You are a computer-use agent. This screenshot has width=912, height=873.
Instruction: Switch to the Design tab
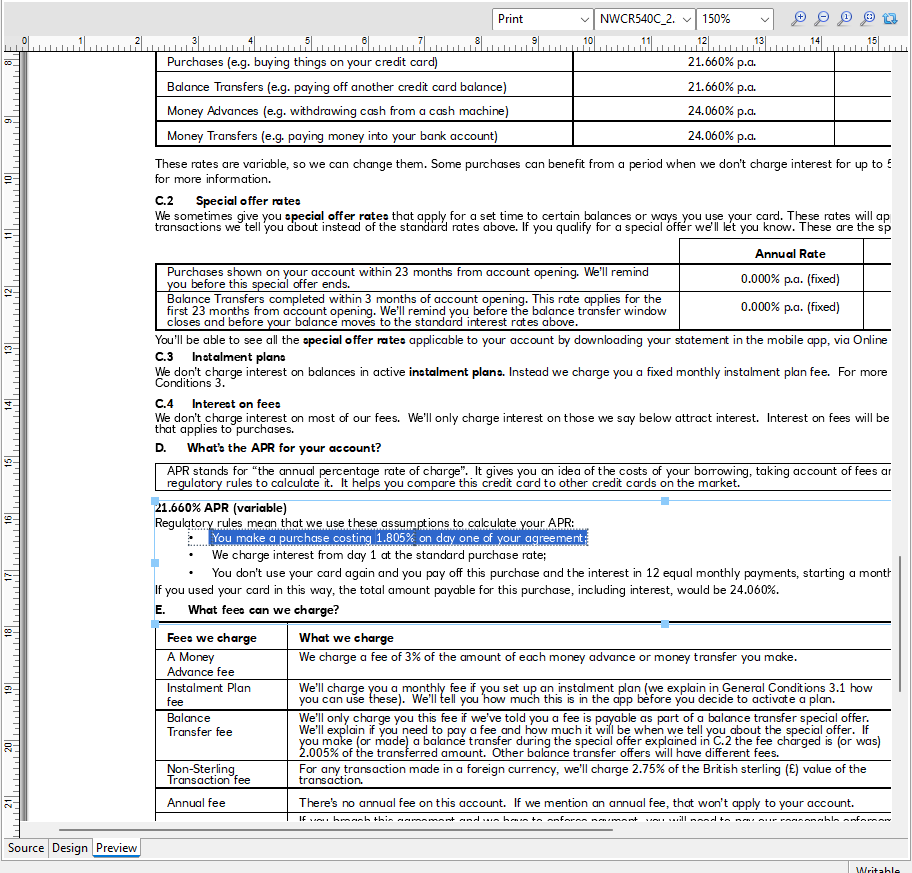click(70, 848)
